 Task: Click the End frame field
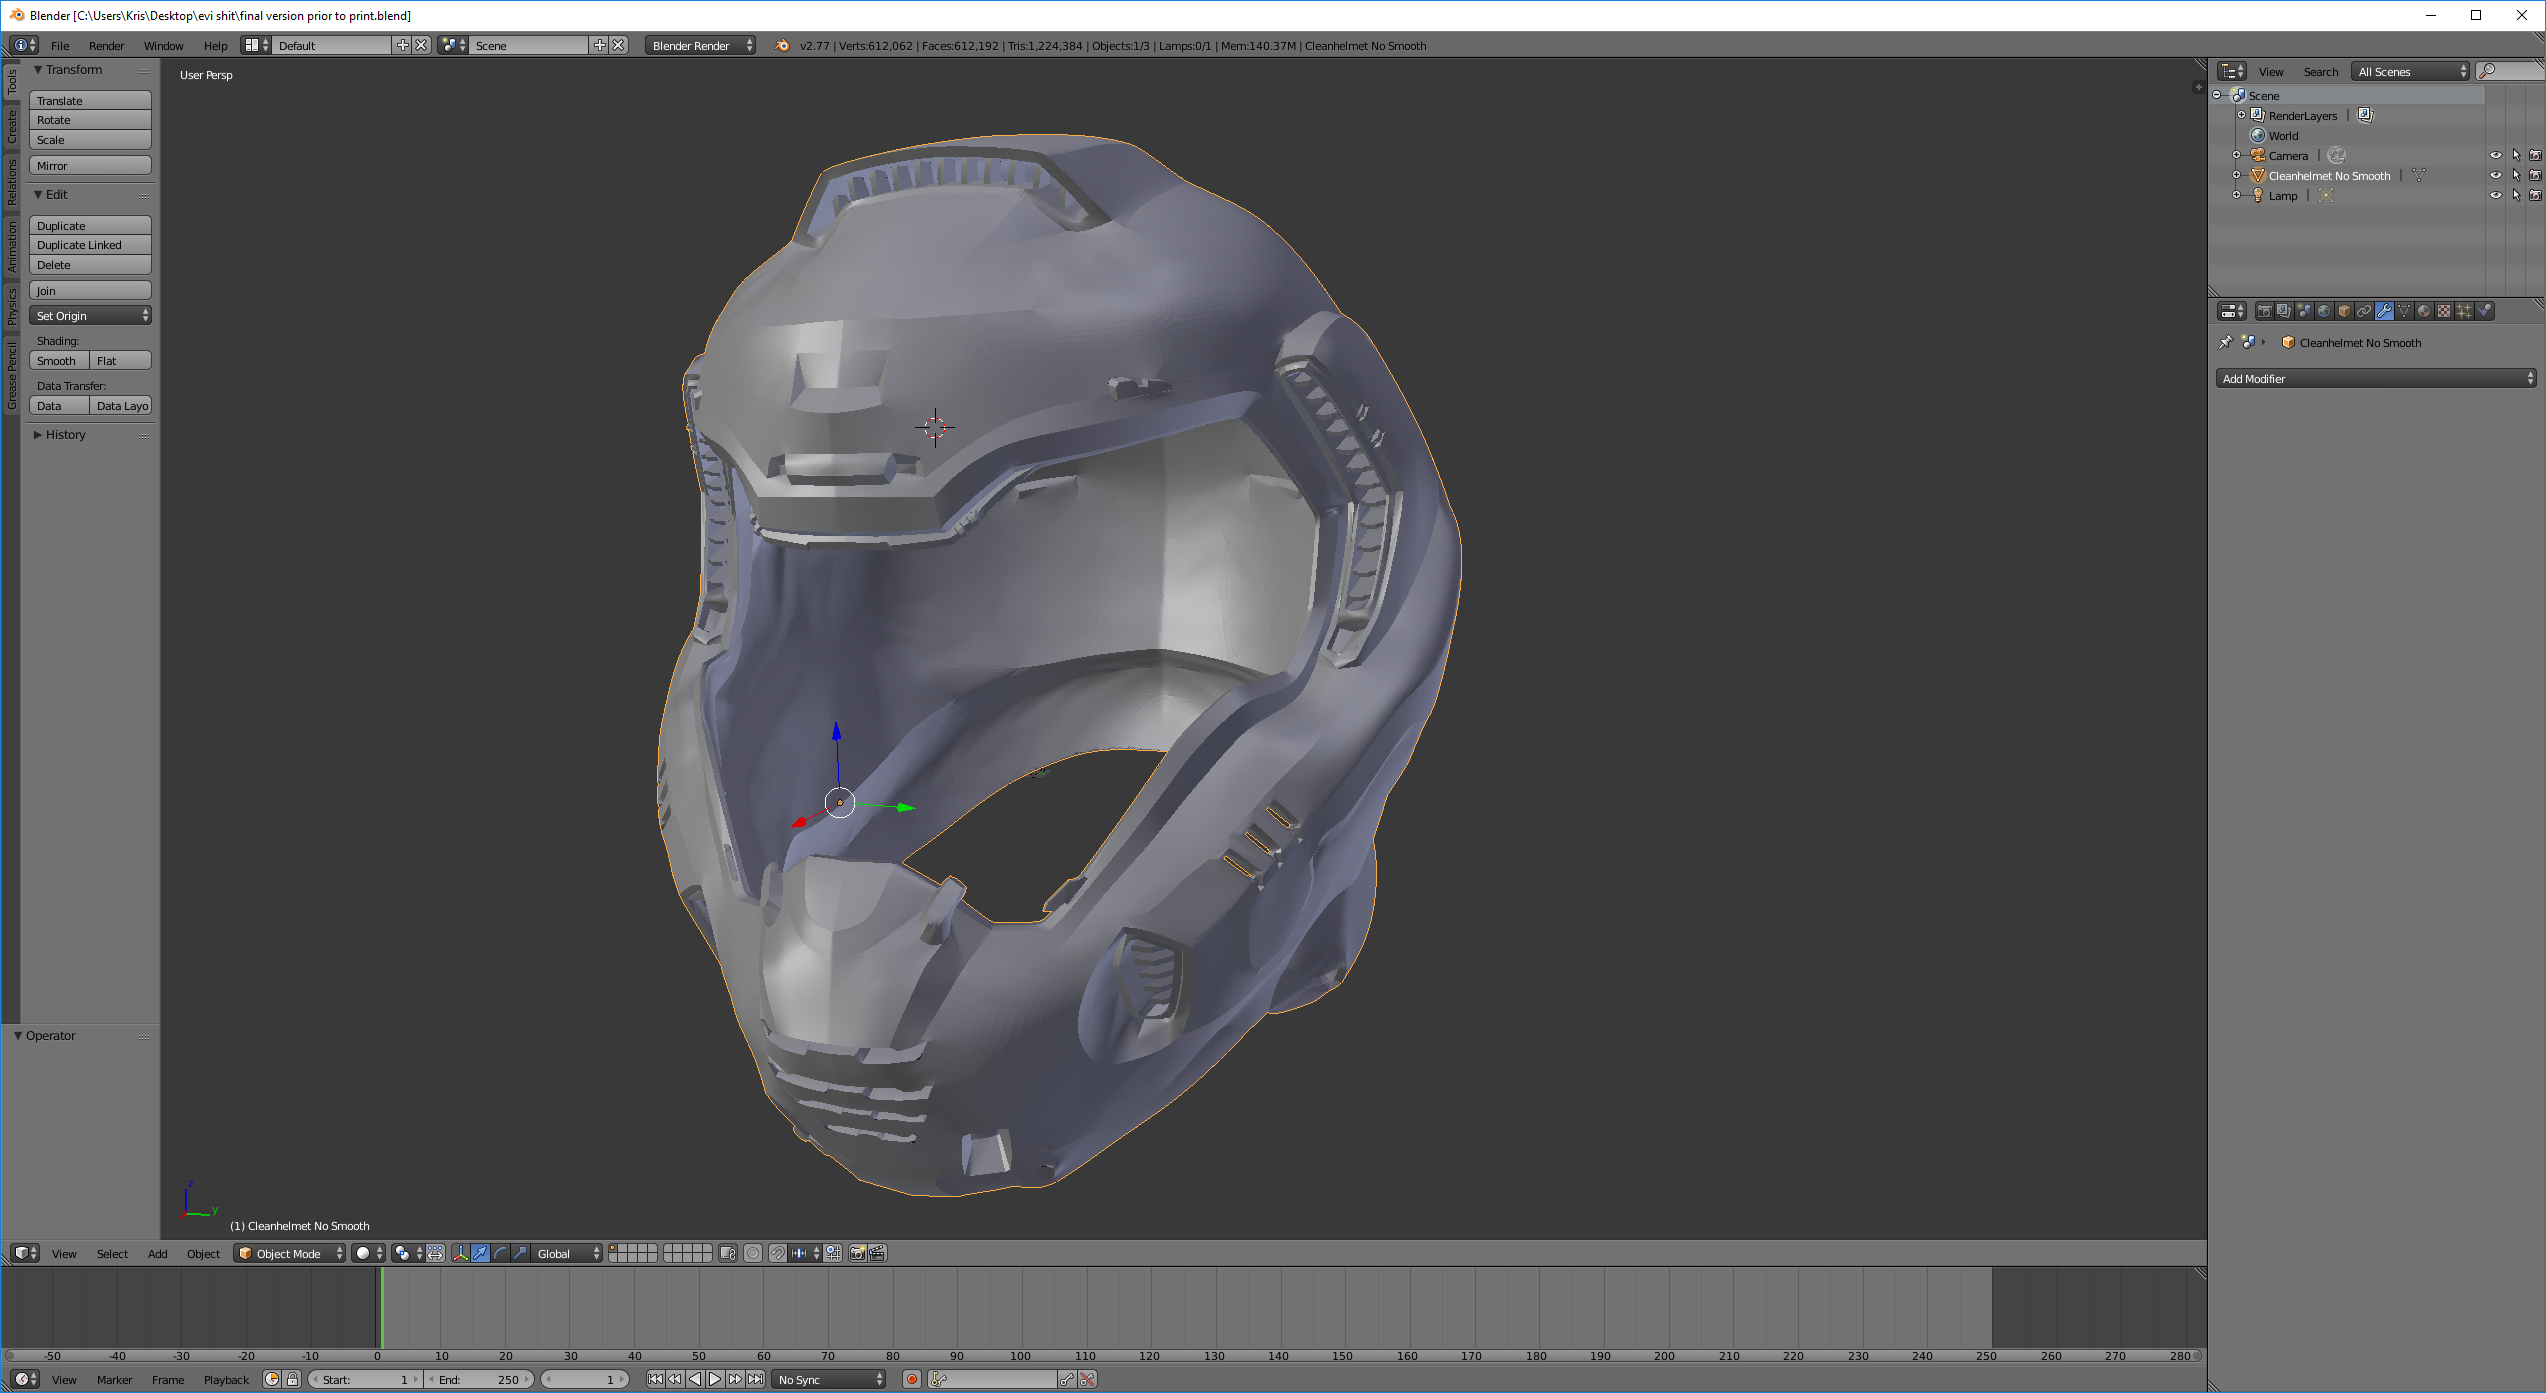(x=480, y=1379)
